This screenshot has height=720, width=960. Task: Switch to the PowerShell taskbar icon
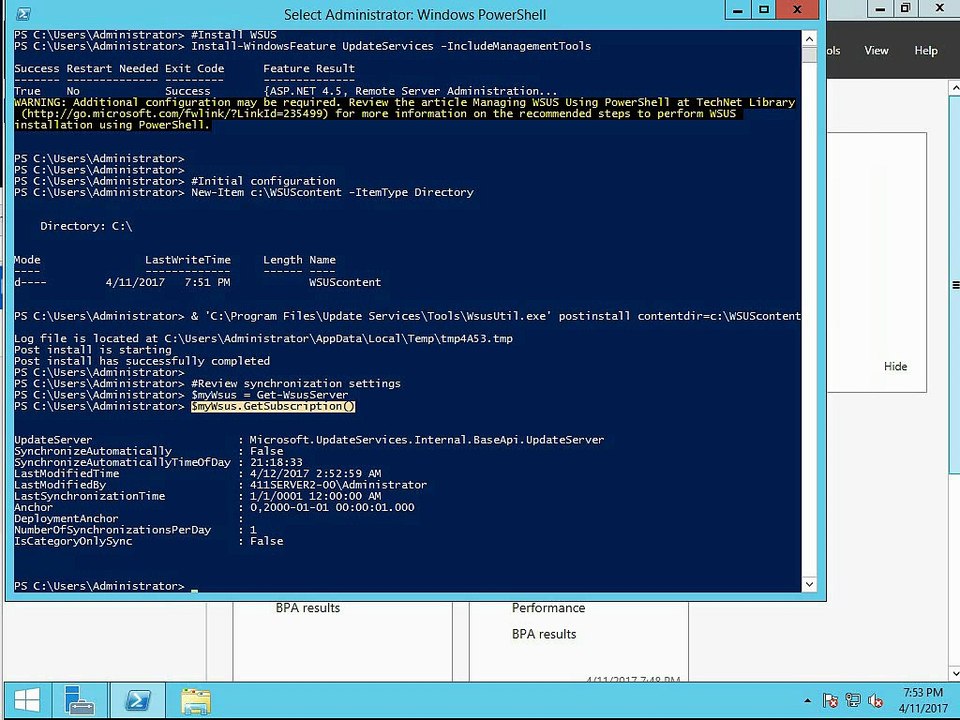(x=137, y=700)
